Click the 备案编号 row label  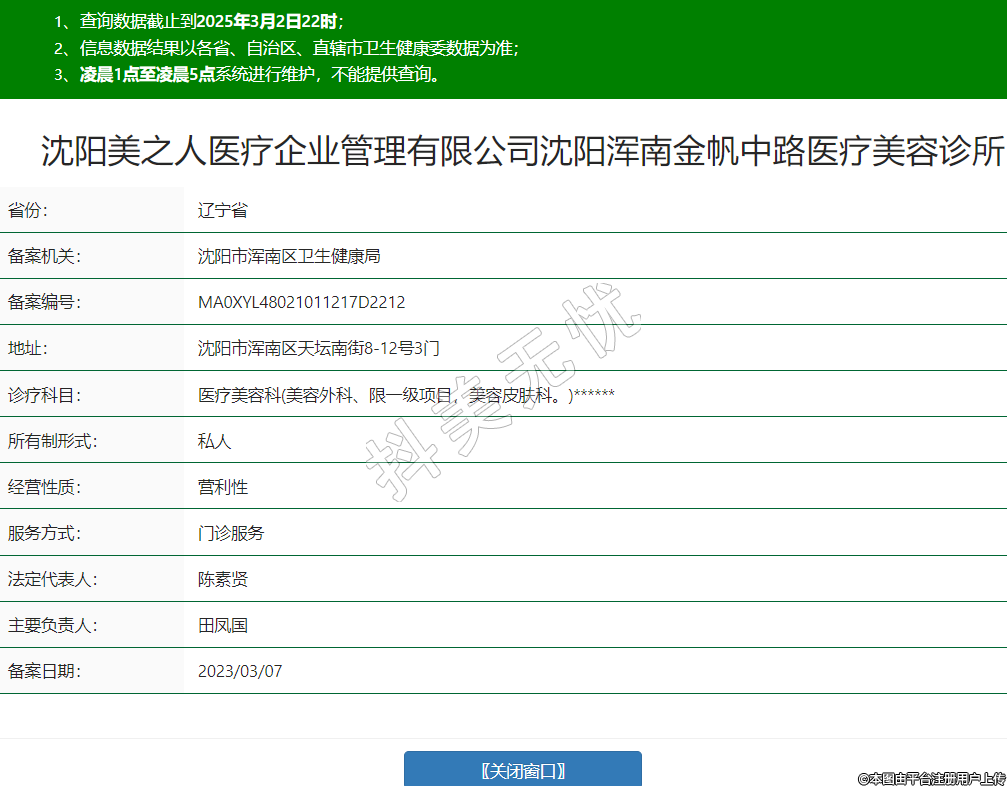coord(43,302)
